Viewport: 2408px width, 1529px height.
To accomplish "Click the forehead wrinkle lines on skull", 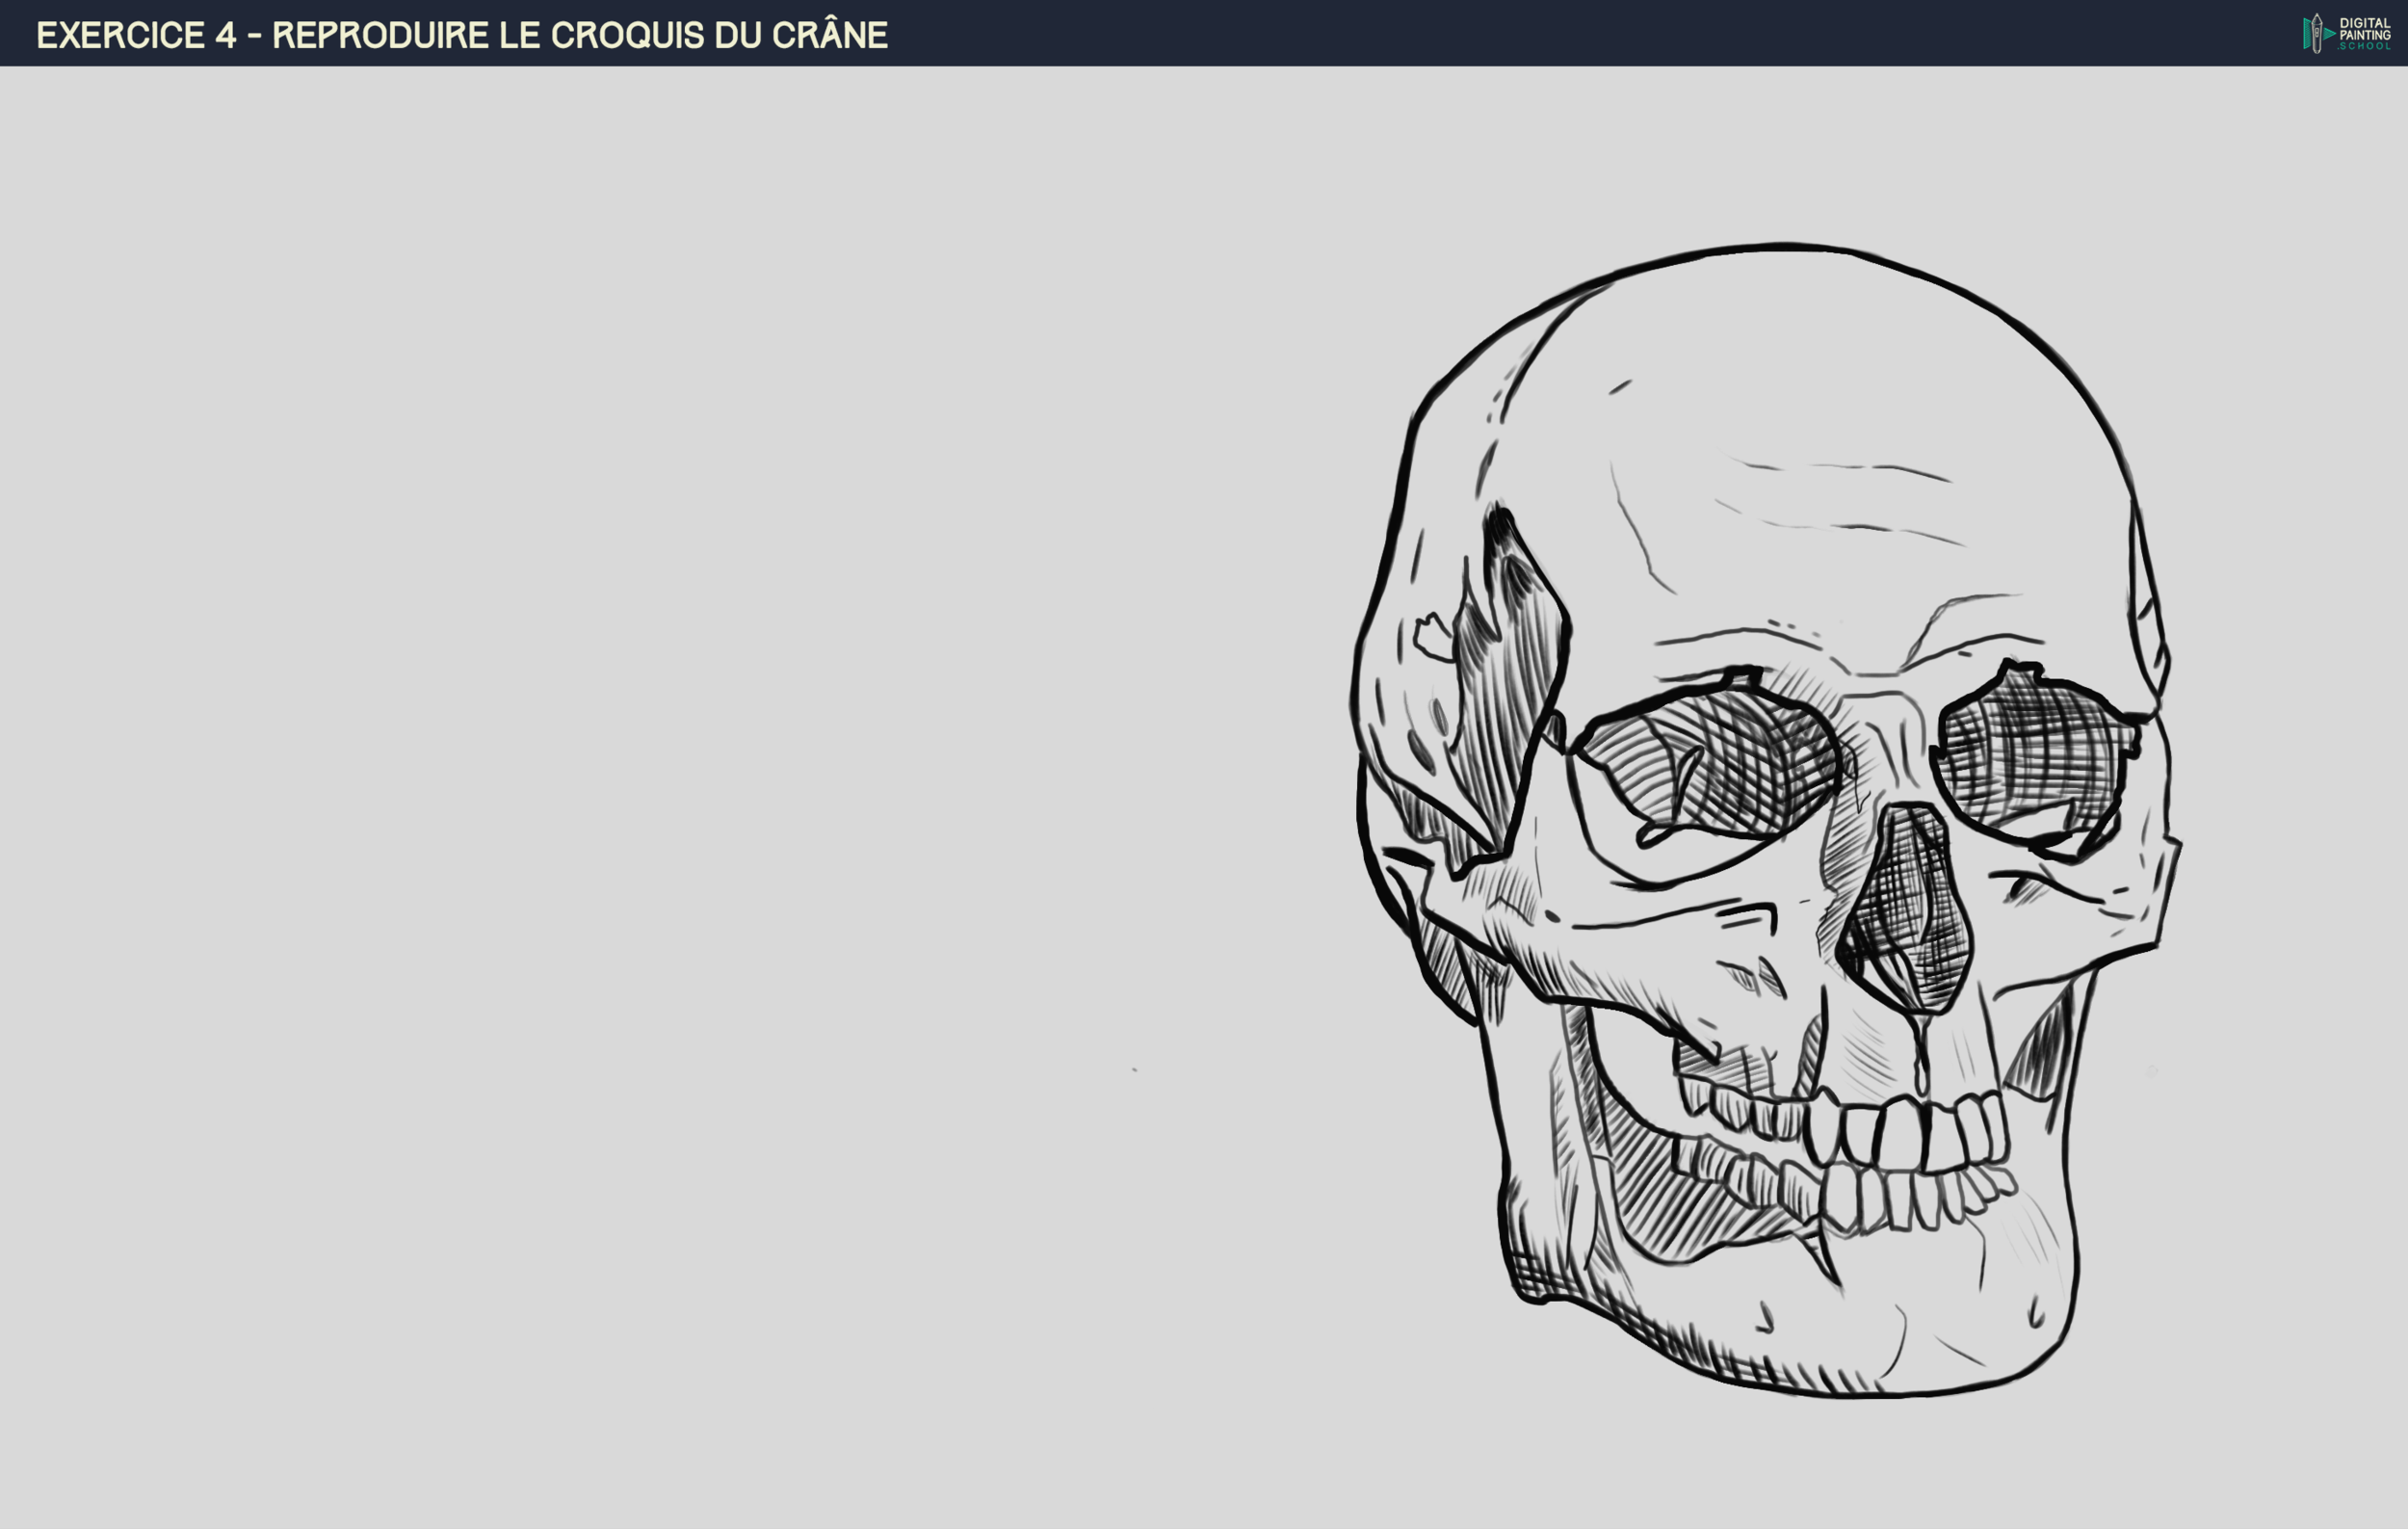I will 1840,500.
